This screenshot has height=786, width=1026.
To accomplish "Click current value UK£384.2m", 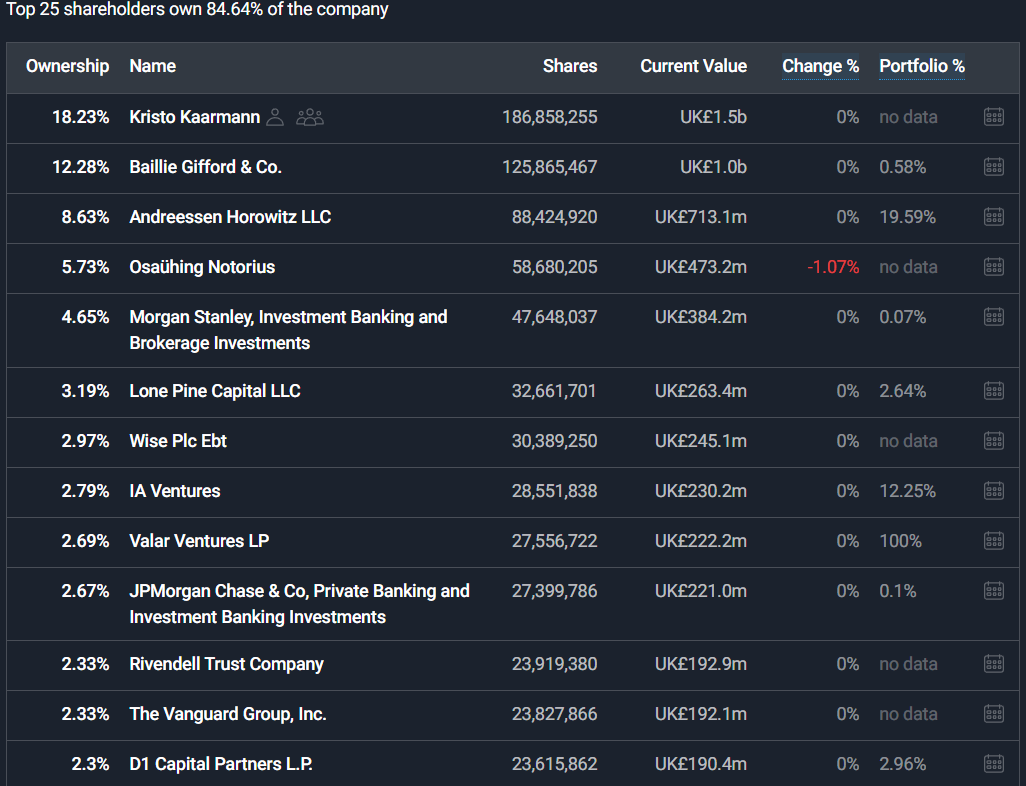I will (701, 317).
